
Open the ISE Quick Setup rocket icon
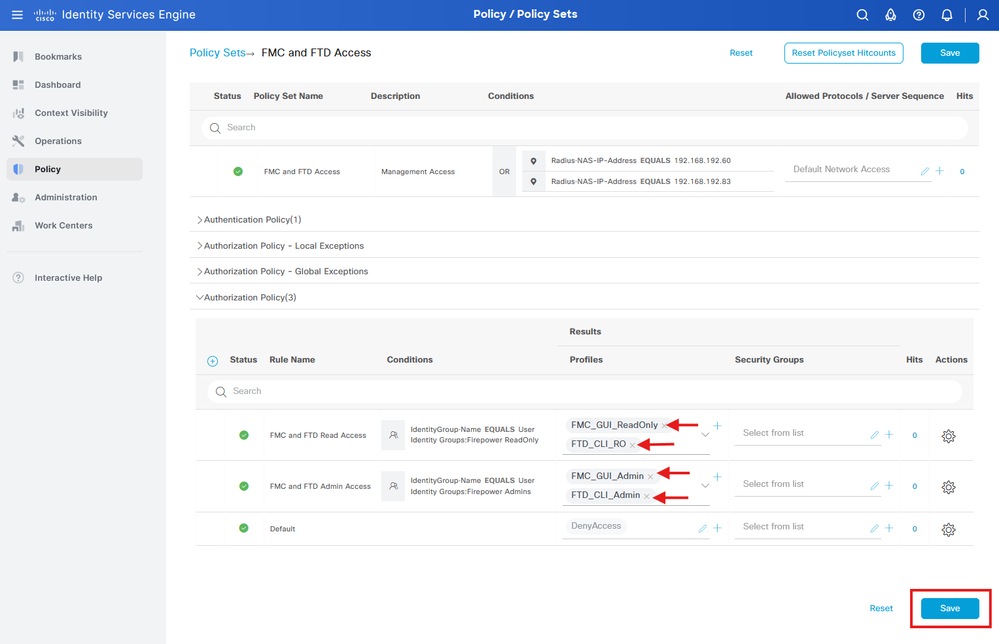tap(890, 14)
